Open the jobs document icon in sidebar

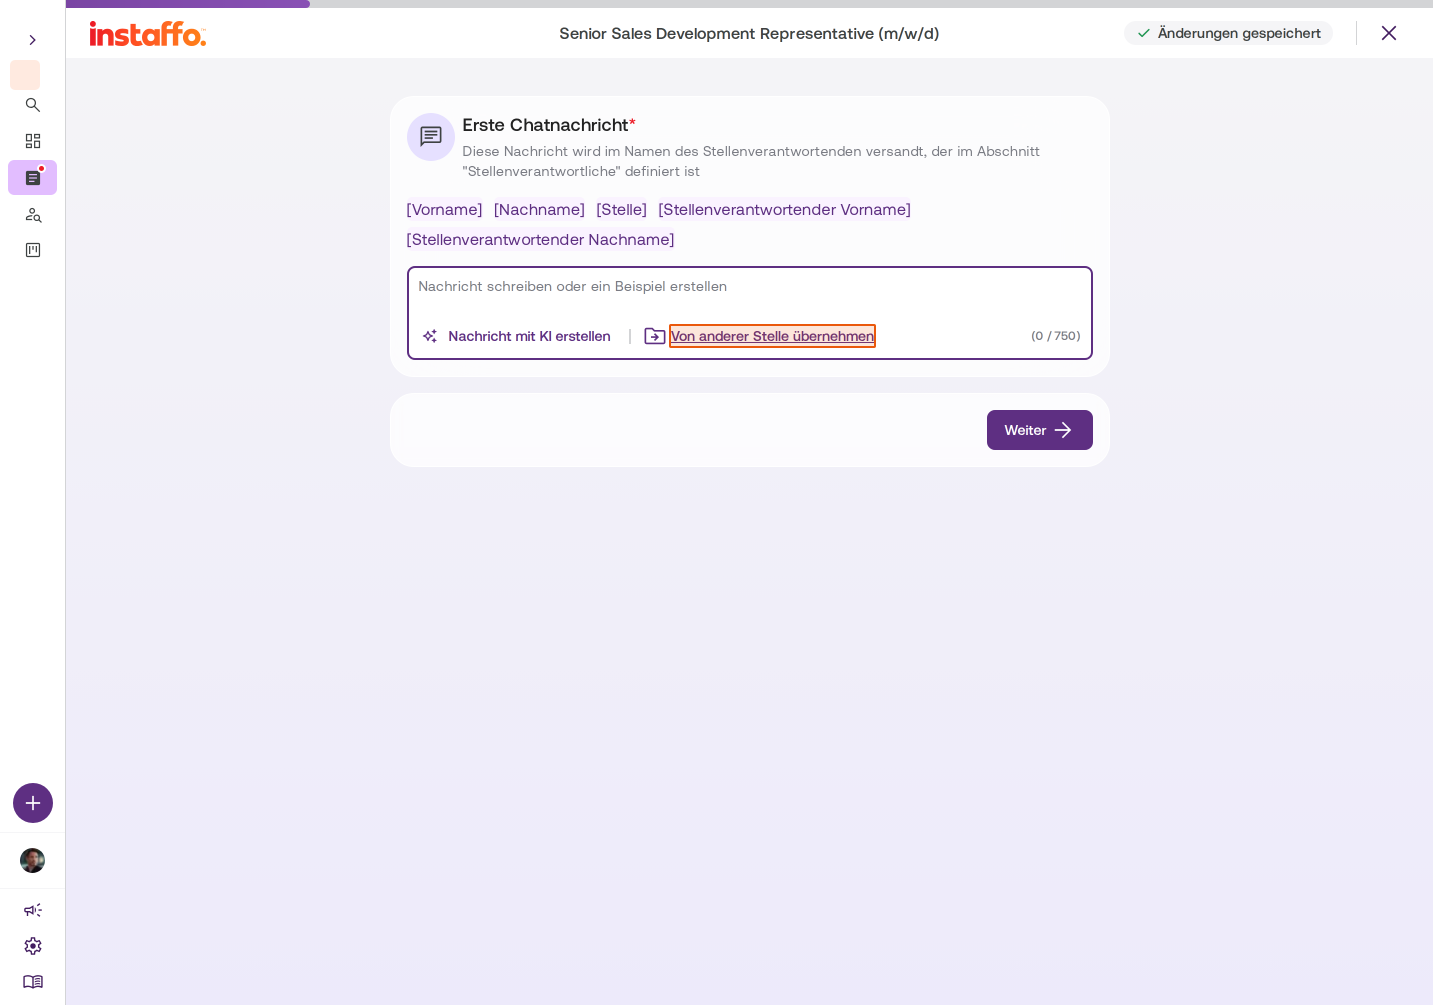click(33, 178)
